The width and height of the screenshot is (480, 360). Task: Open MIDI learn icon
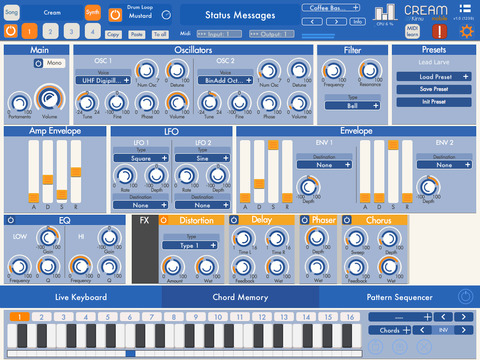[412, 32]
